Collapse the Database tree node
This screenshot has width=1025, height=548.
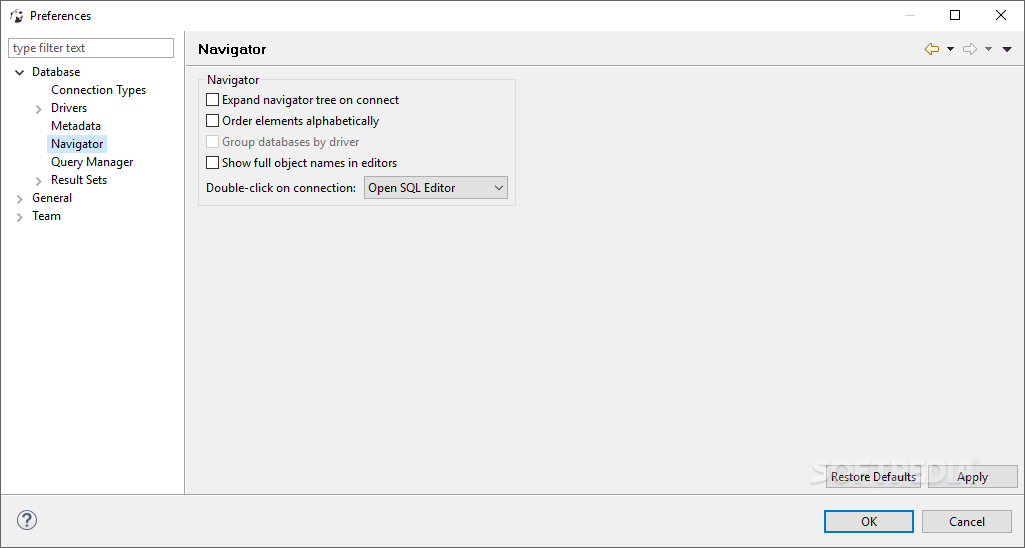click(x=20, y=72)
